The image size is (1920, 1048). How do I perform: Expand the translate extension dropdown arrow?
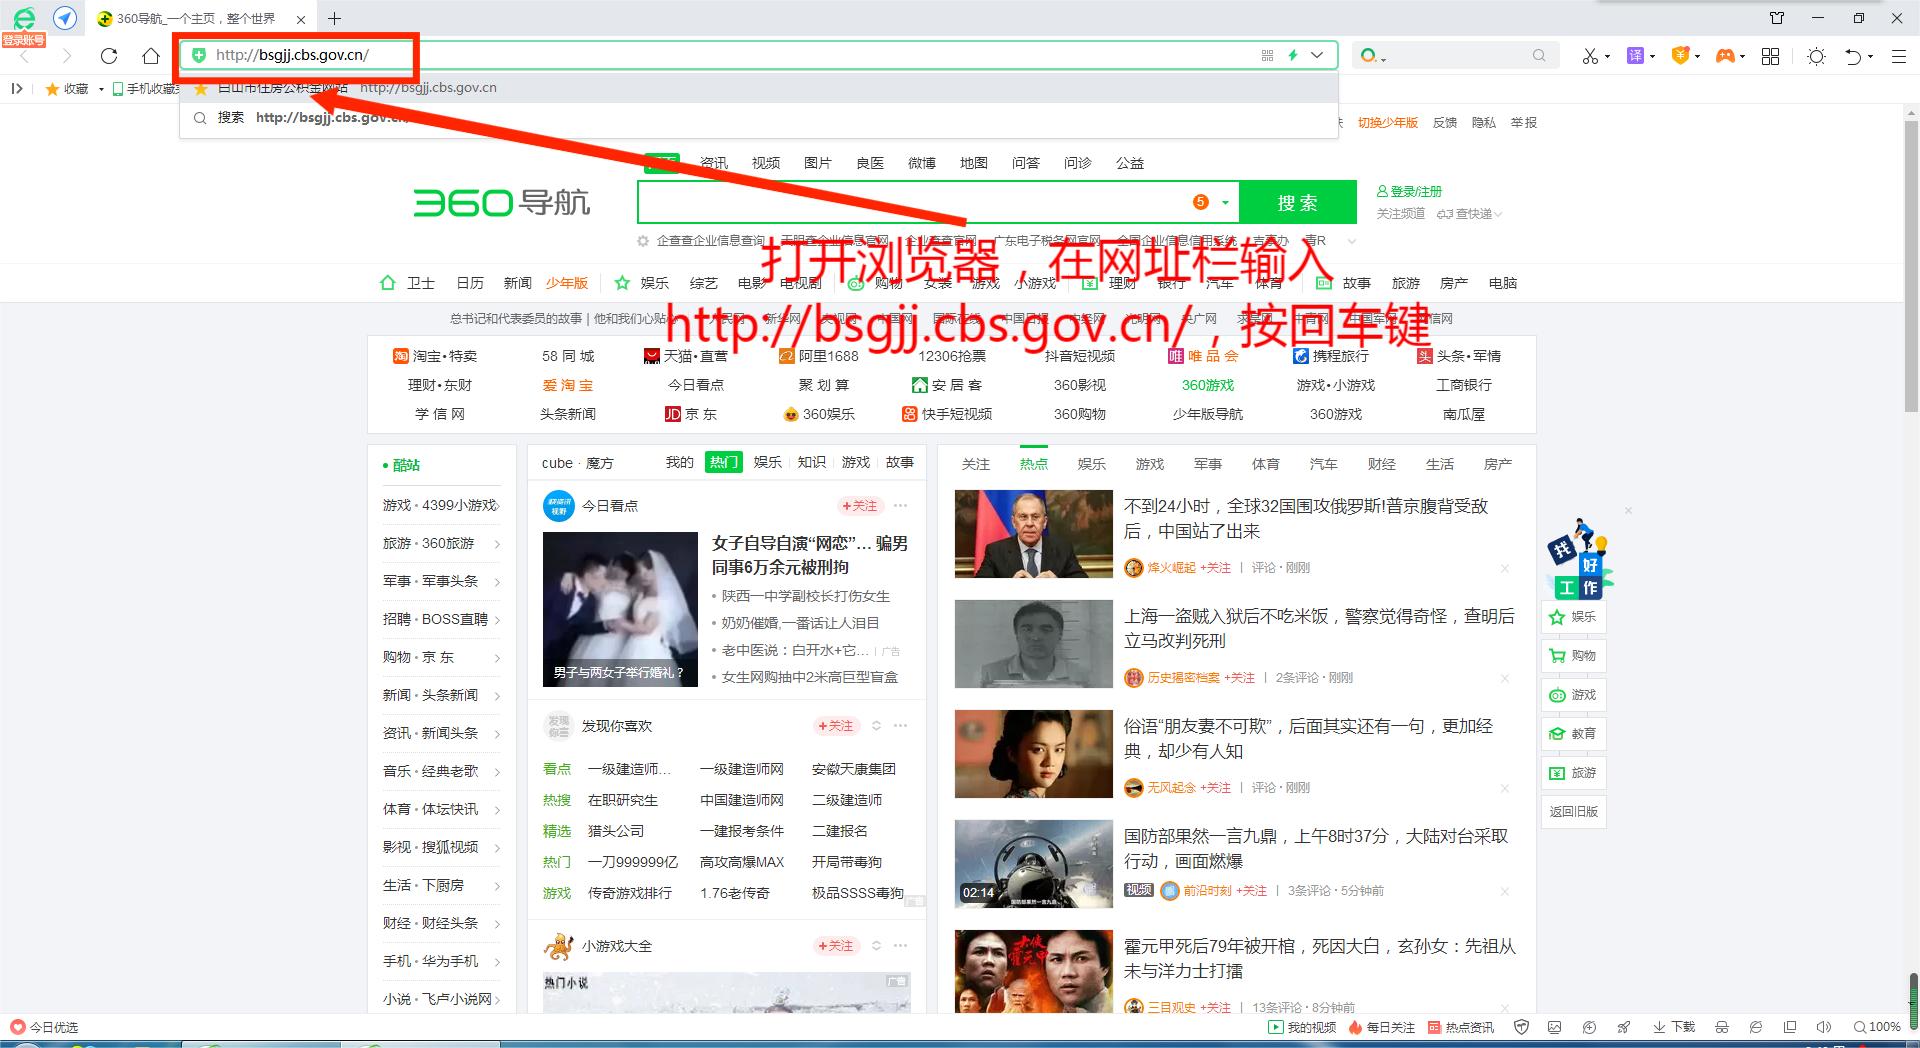click(x=1652, y=57)
